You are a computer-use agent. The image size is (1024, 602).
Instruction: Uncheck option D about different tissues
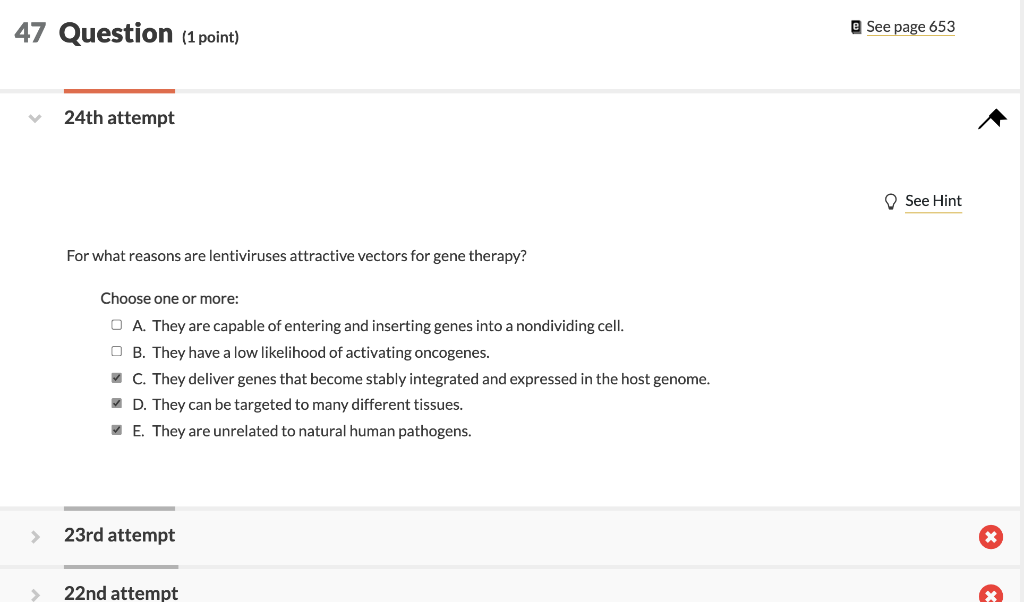point(117,405)
